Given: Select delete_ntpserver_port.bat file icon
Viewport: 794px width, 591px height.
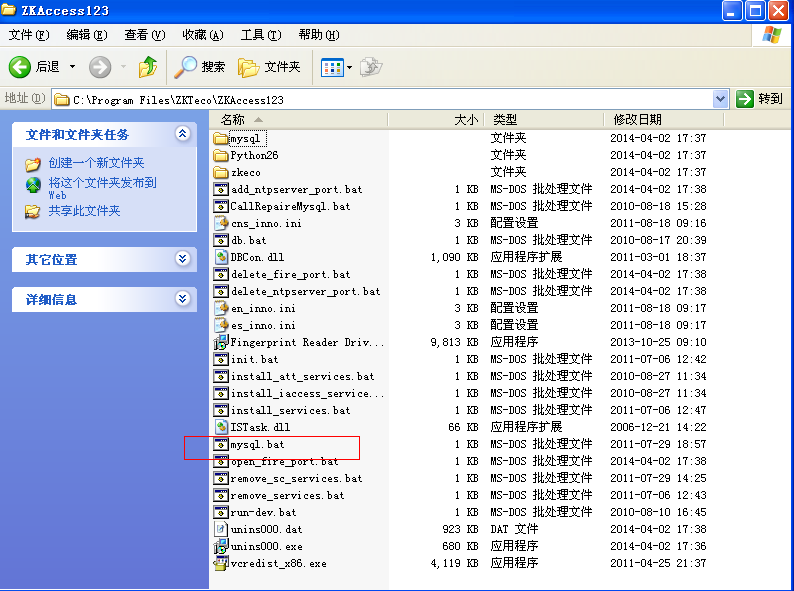Looking at the screenshot, I should tap(221, 291).
